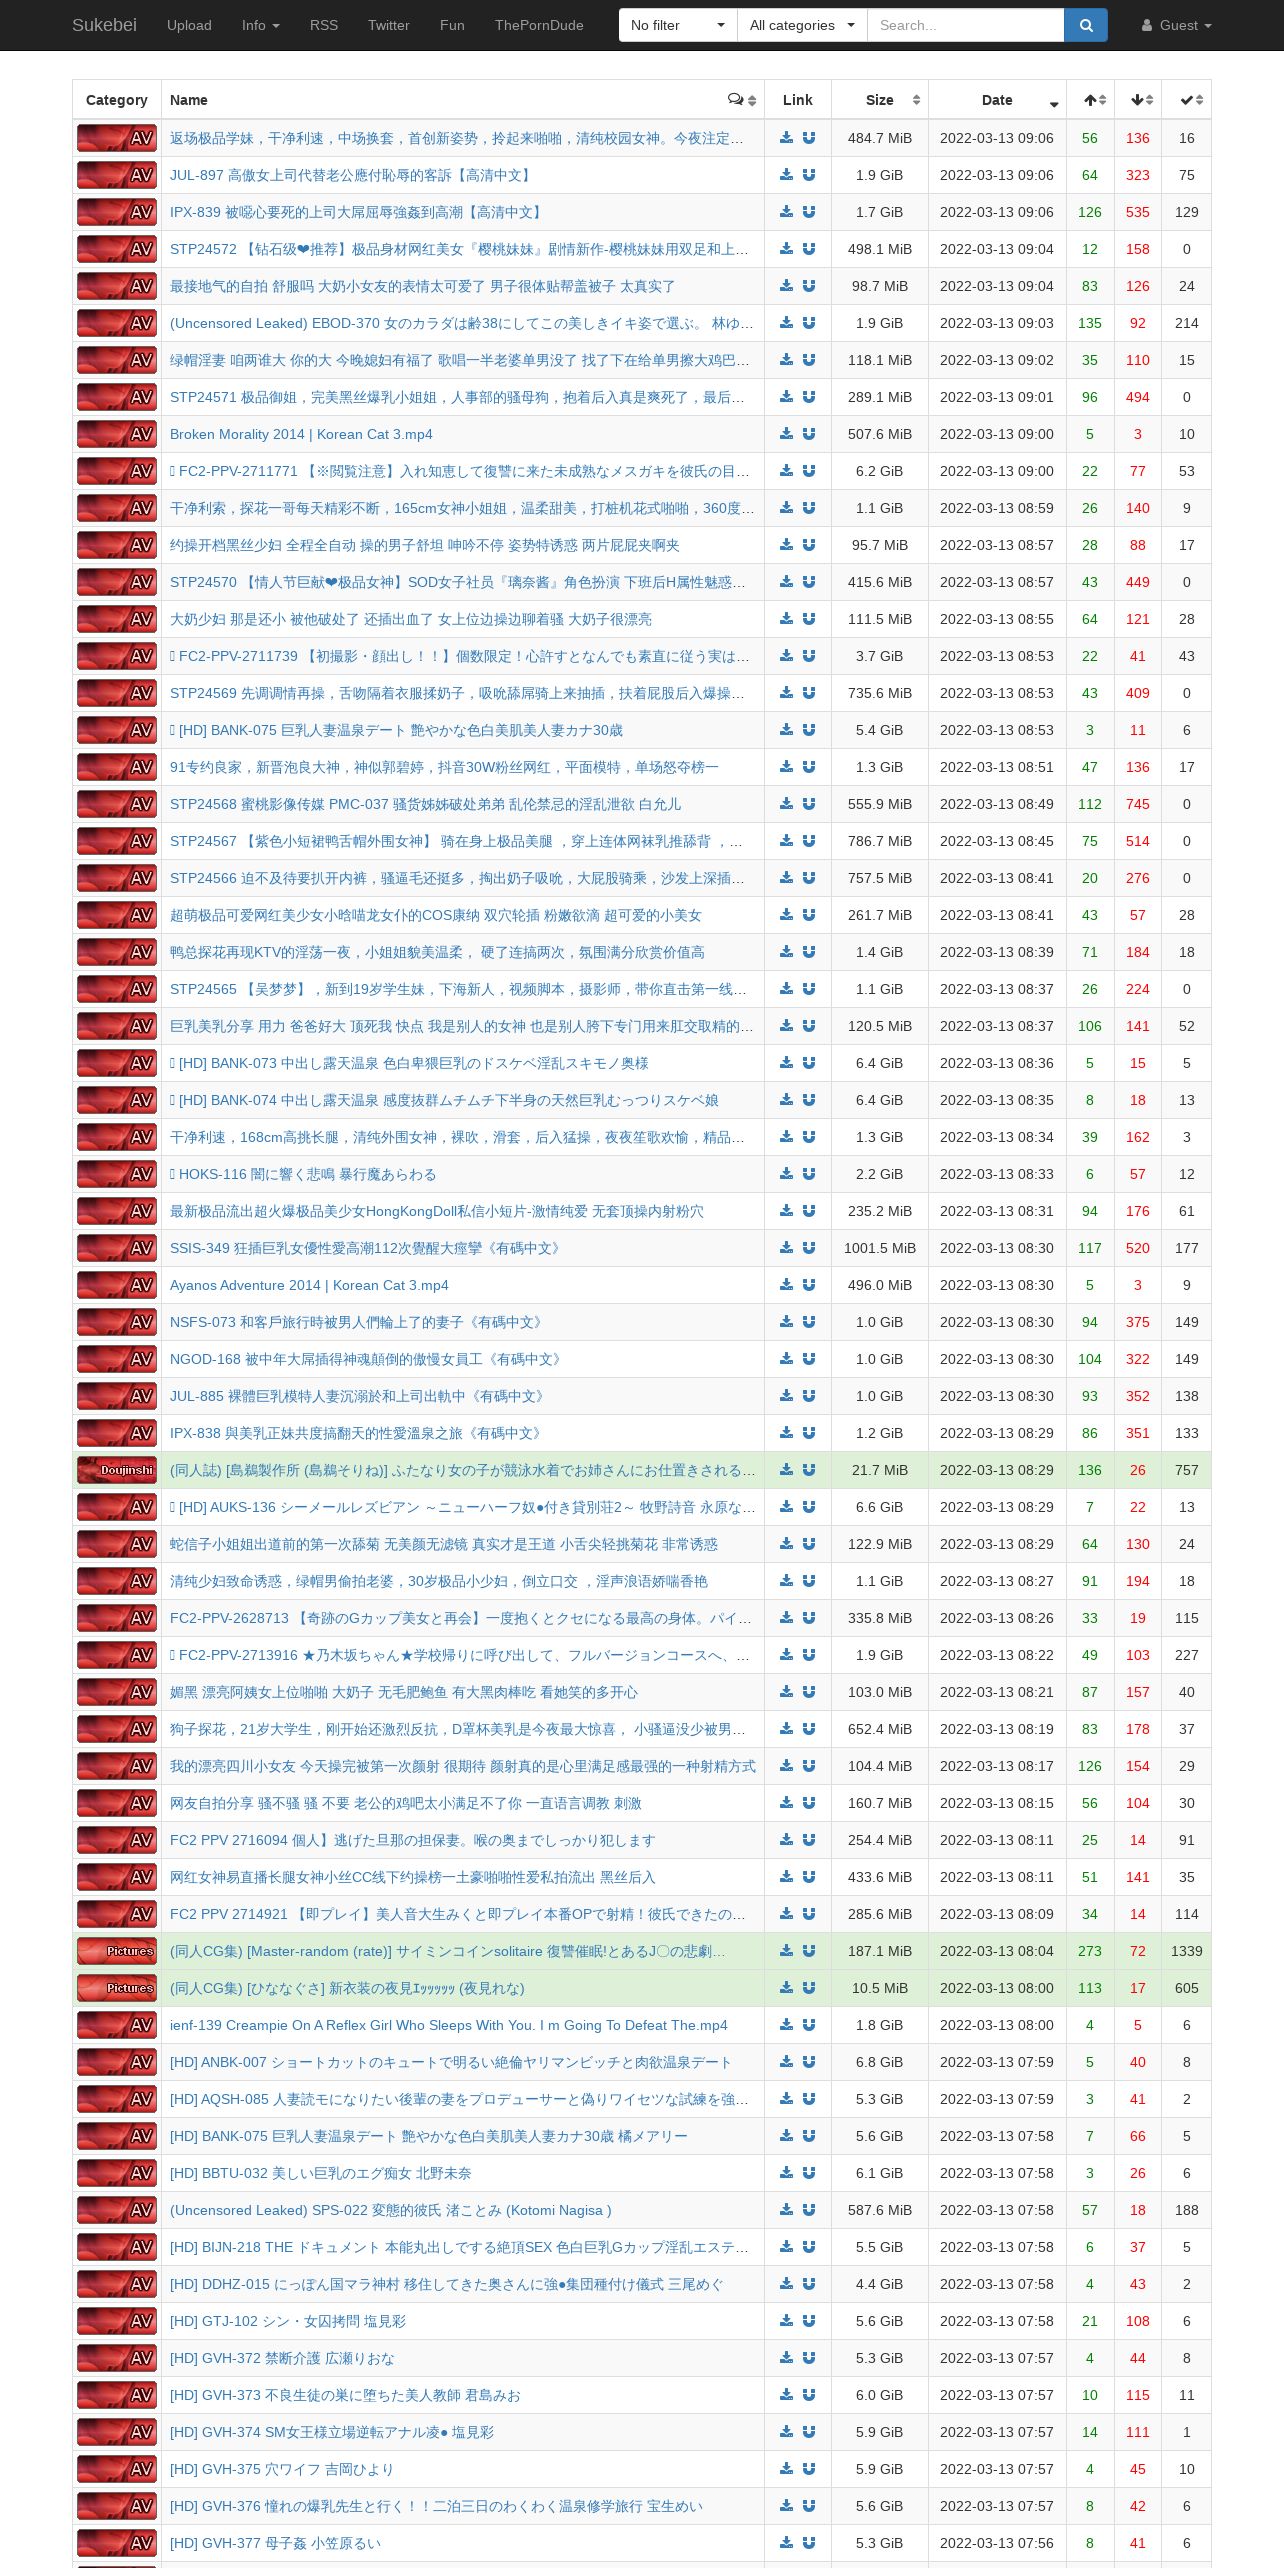Click Pictures category icon on 187.1 MiB row
The width and height of the screenshot is (1284, 2568).
point(117,1951)
